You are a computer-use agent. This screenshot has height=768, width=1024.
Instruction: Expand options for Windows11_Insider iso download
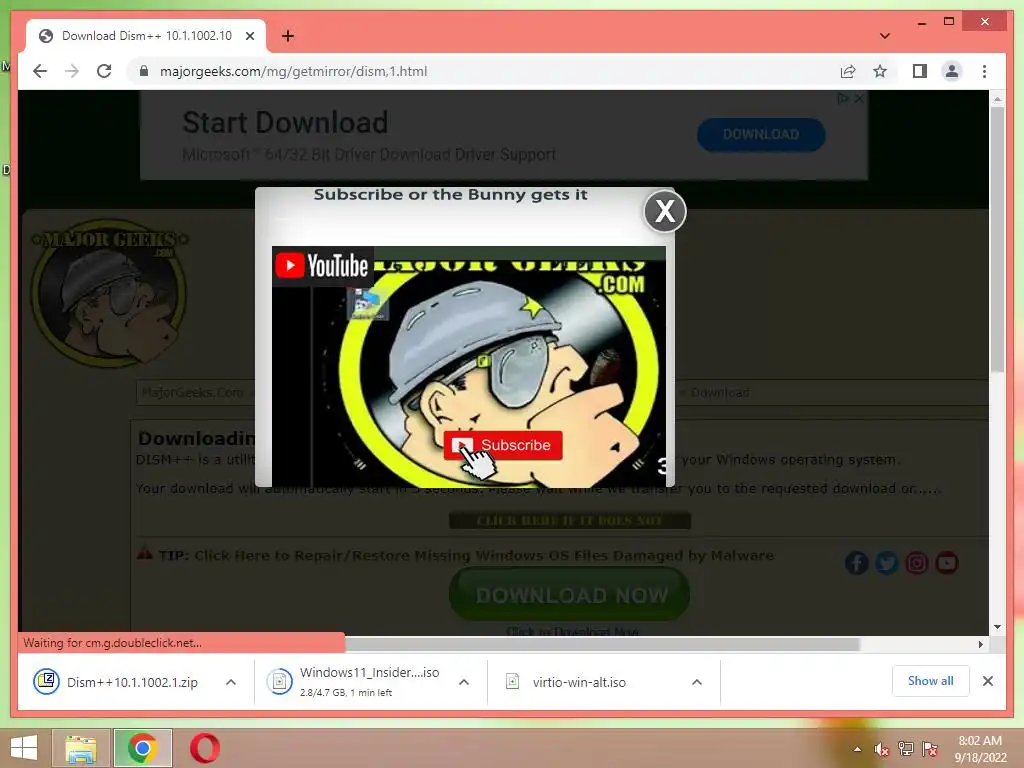point(464,682)
